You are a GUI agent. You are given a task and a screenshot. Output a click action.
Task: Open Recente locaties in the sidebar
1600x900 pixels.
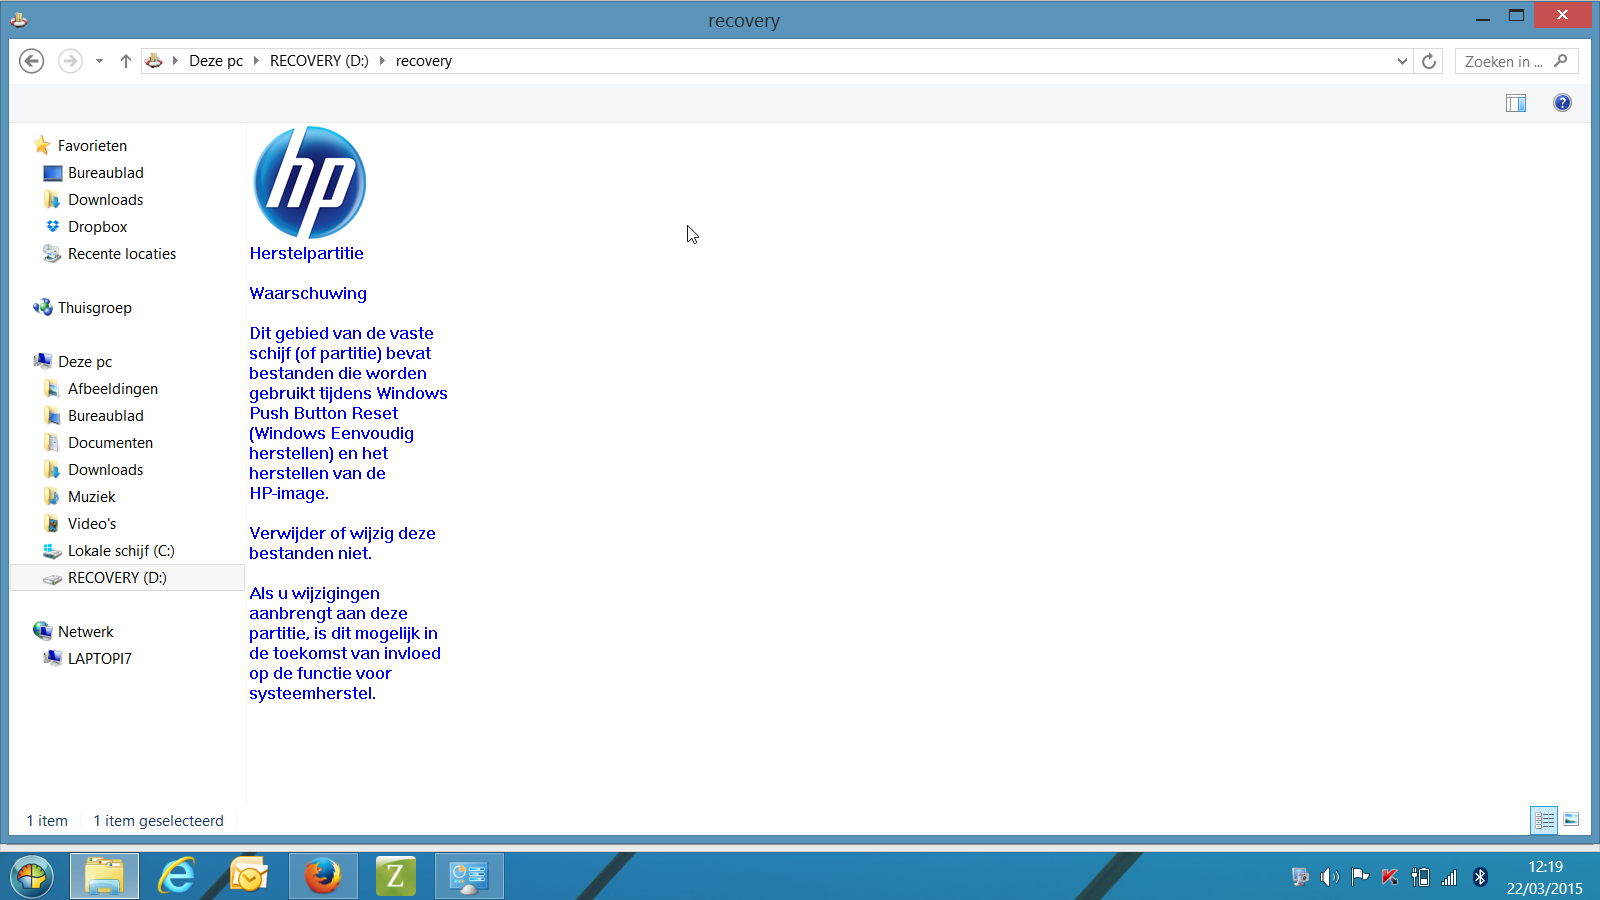pyautogui.click(x=121, y=254)
